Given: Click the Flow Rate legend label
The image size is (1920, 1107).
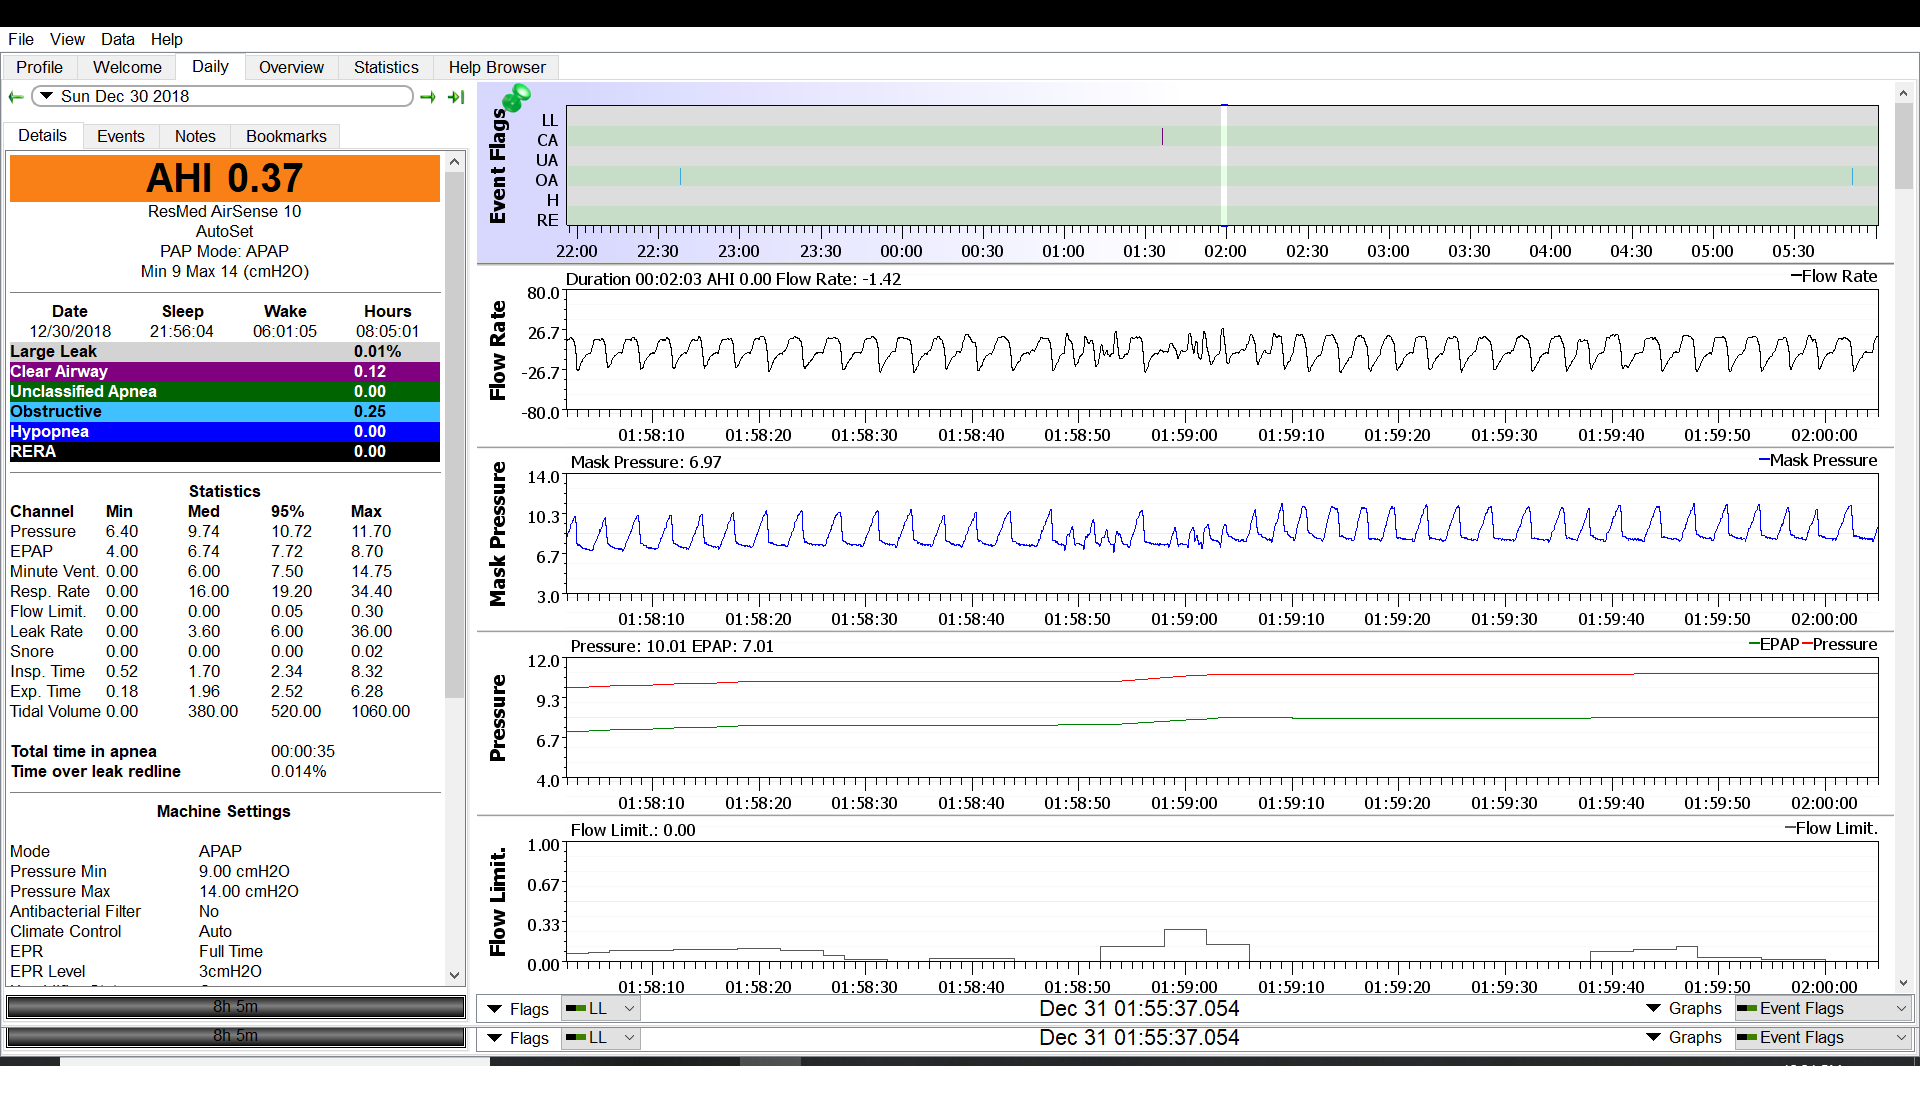Looking at the screenshot, I should 1834,276.
